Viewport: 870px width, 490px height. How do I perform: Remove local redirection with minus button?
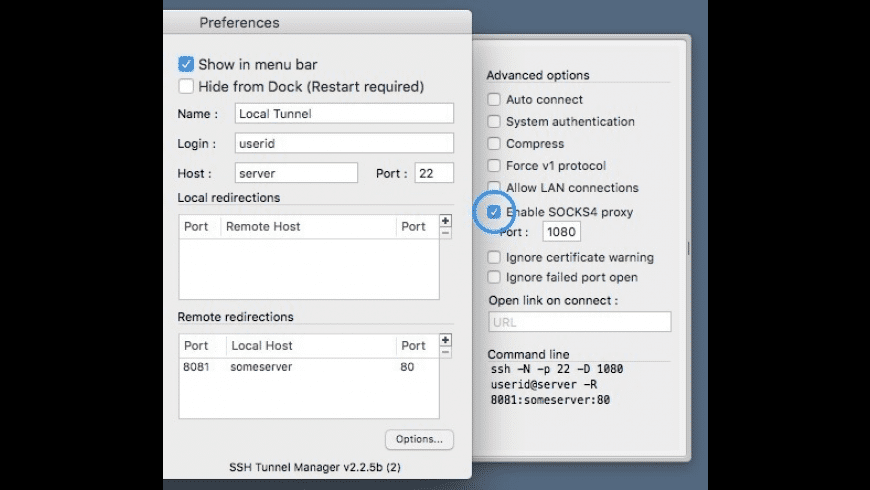point(446,233)
